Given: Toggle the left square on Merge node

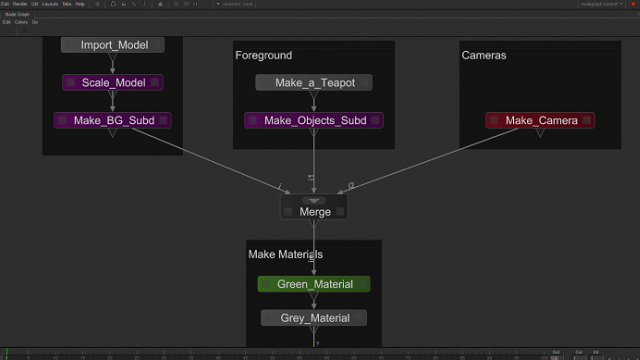Looking at the screenshot, I should (288, 211).
